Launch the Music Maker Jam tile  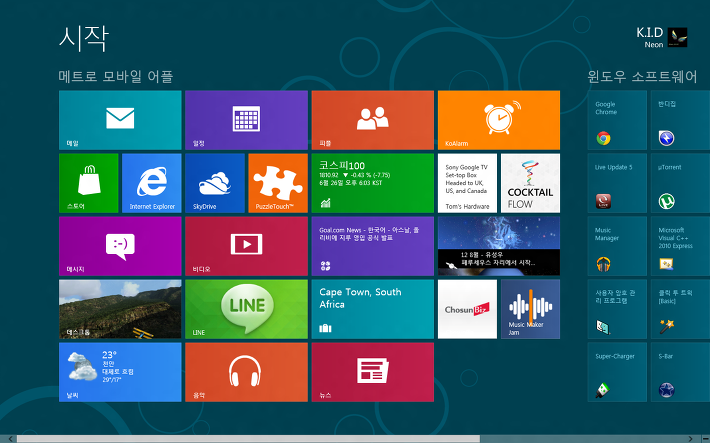[530, 309]
